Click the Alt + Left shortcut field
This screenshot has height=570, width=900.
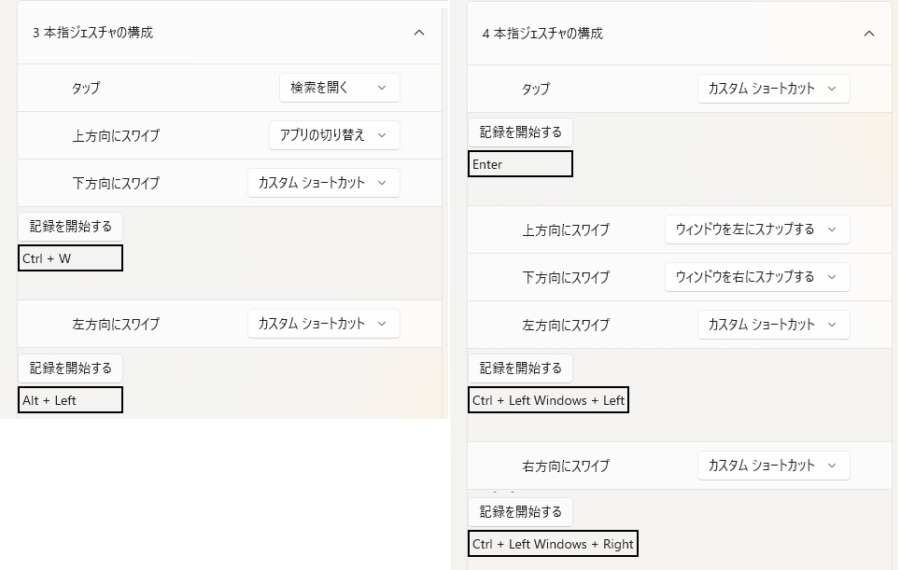(x=70, y=401)
